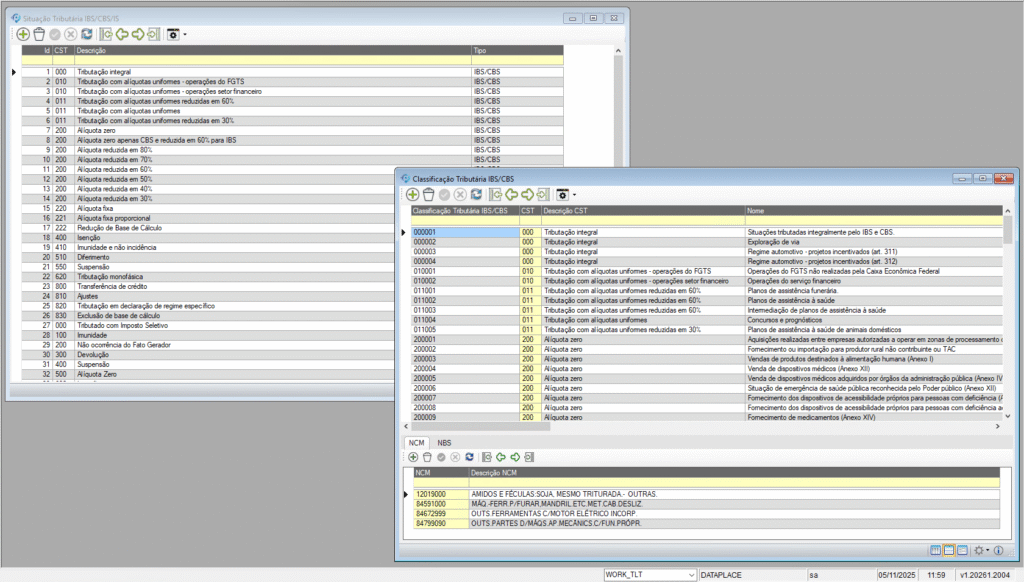Jump to last record in Classificação Tributária
The image size is (1024, 582).
coord(542,194)
